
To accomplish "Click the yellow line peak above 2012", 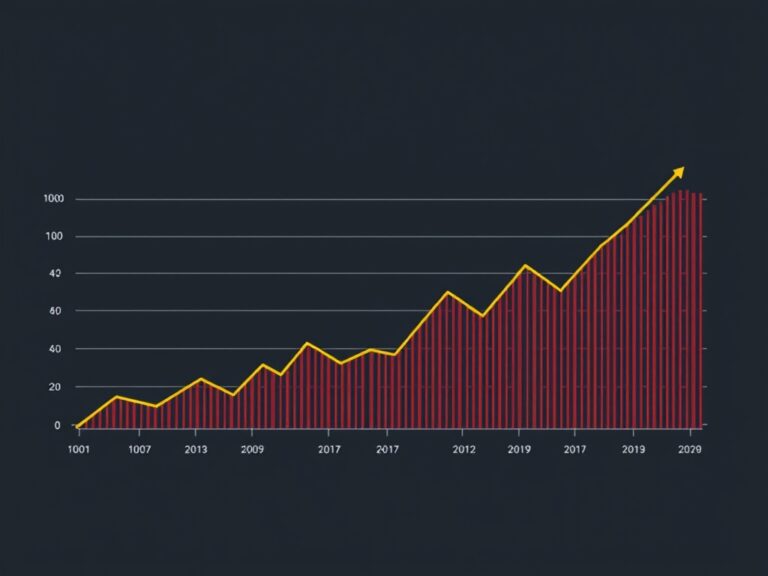I will point(448,292).
